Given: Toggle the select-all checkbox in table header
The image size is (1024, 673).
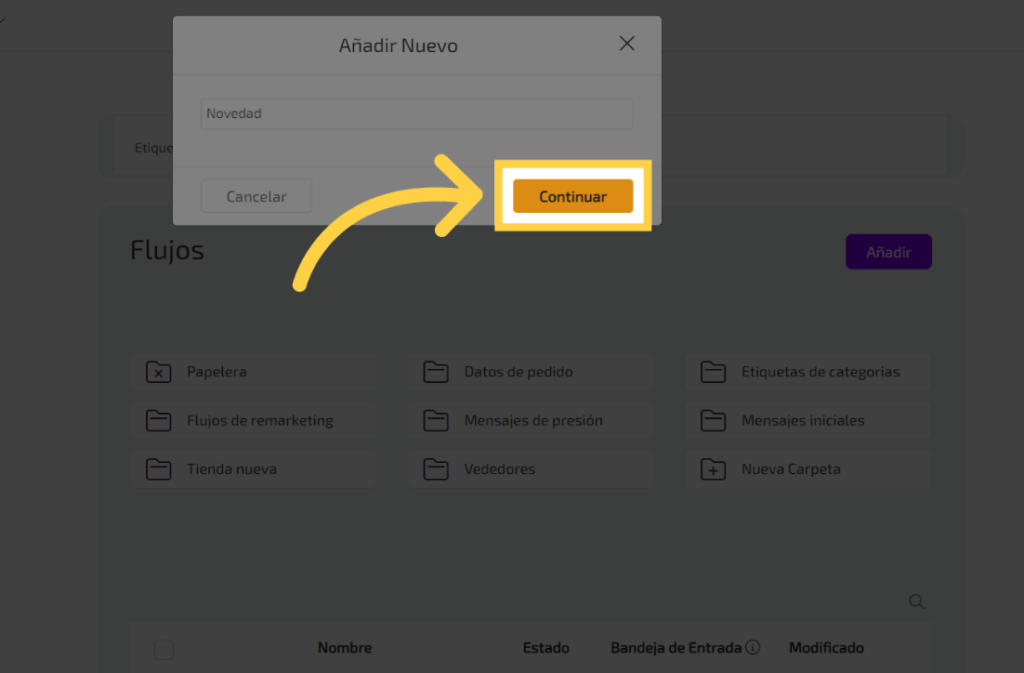Looking at the screenshot, I should point(164,650).
